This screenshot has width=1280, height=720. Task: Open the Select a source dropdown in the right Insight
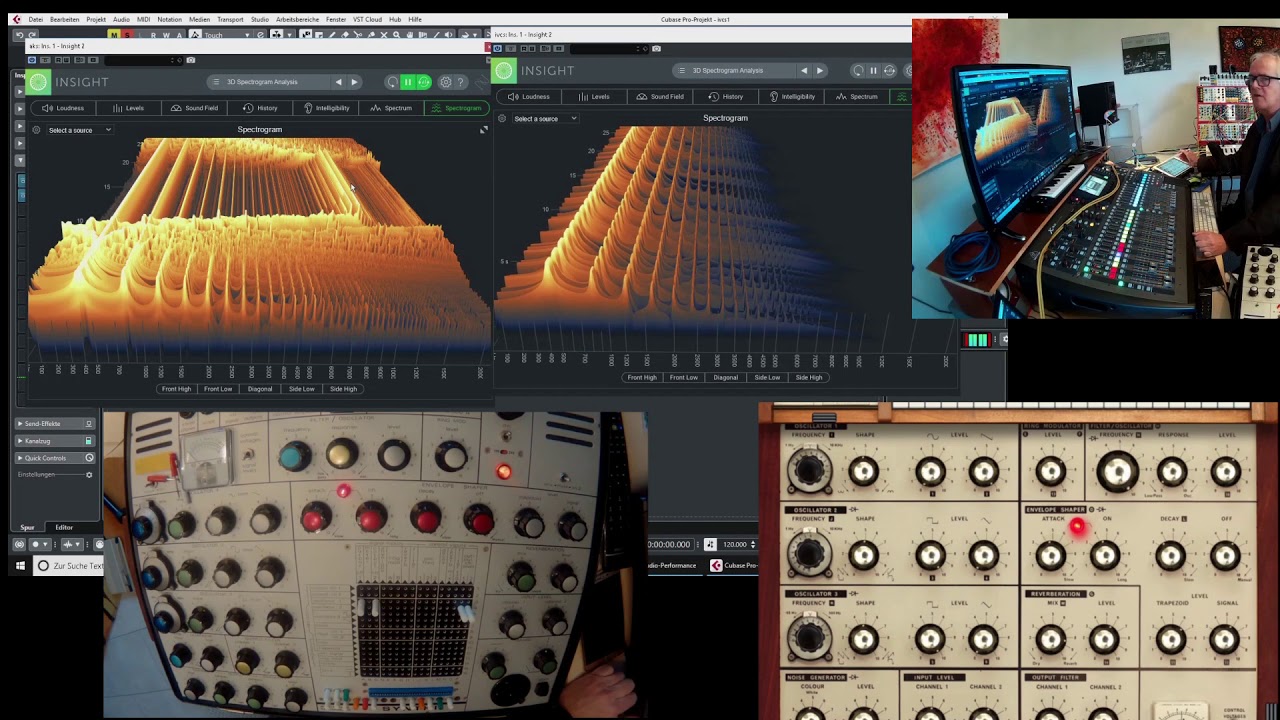coord(545,118)
